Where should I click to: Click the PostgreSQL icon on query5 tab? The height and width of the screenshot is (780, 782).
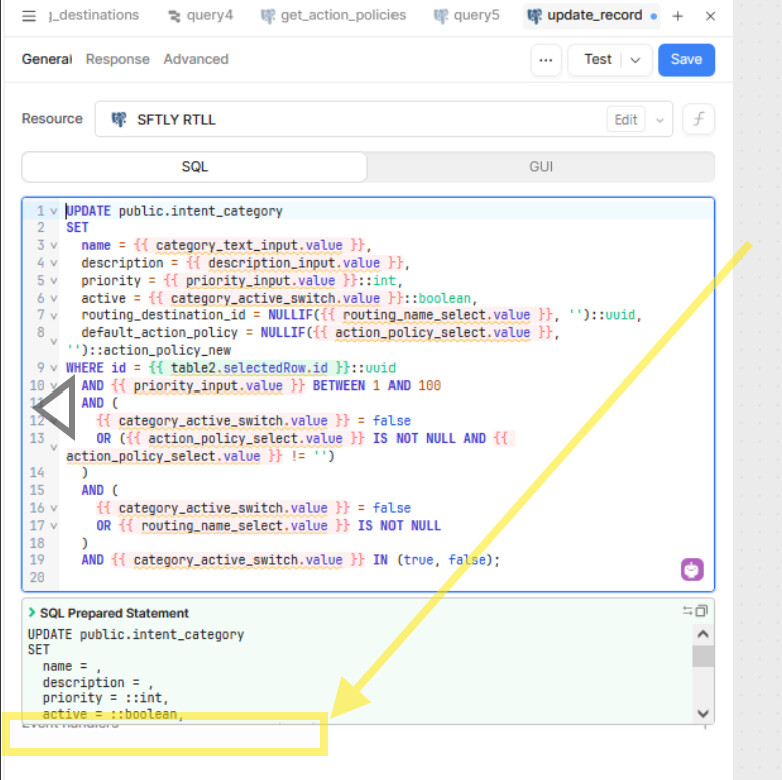click(441, 16)
